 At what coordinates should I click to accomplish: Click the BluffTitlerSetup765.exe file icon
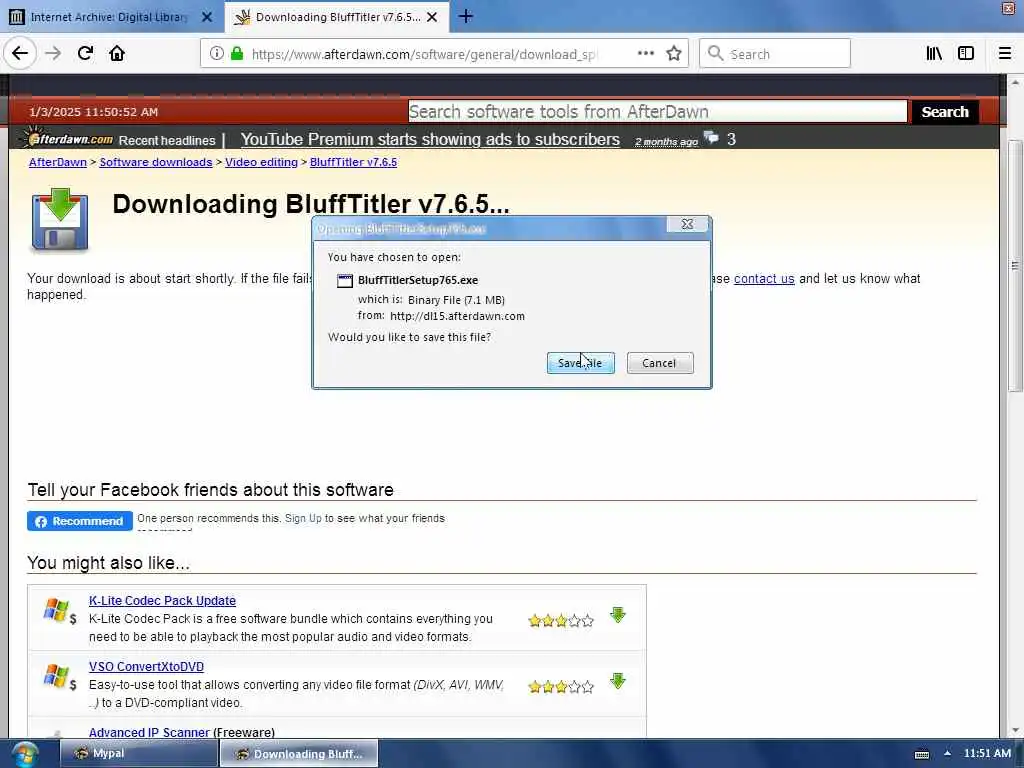[x=345, y=281]
